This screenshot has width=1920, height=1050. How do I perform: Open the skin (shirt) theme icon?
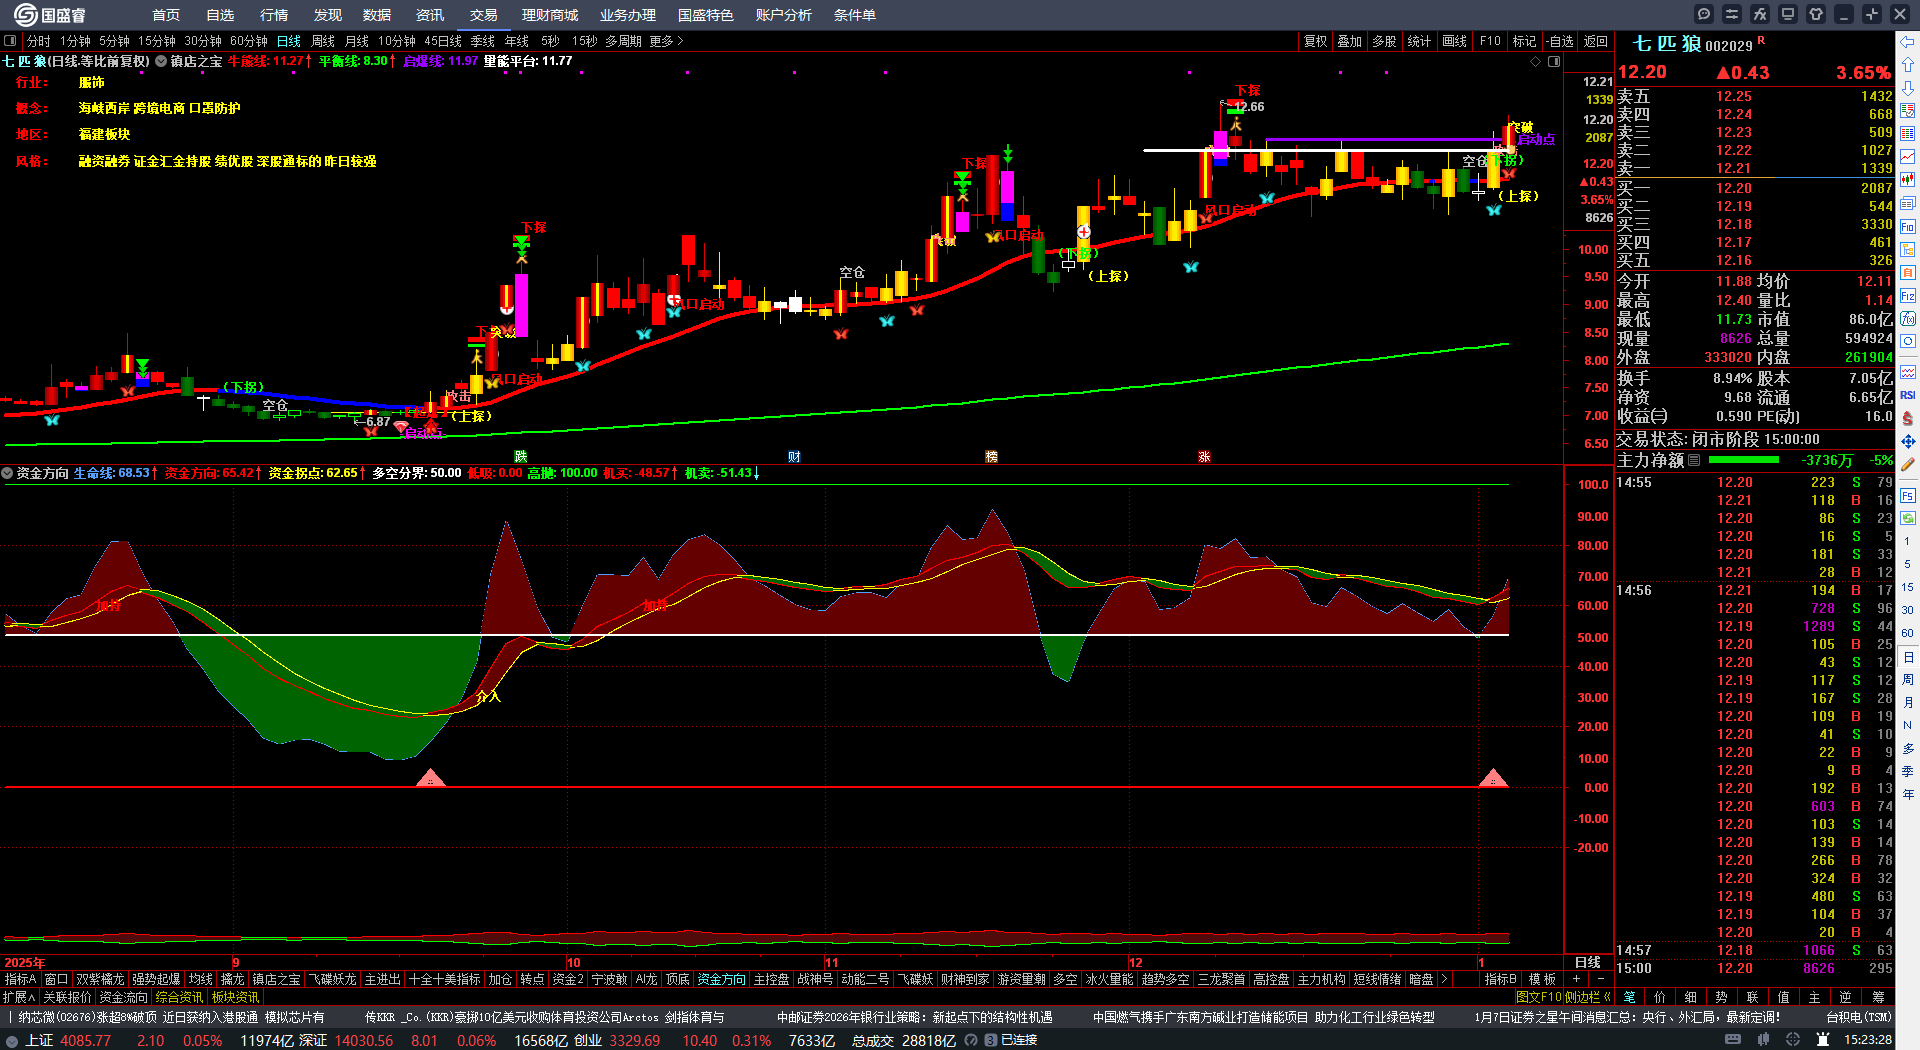click(x=1816, y=14)
